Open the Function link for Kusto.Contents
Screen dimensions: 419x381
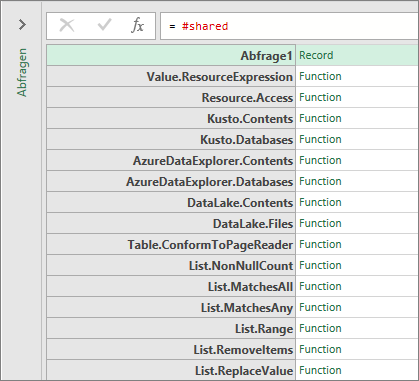point(320,118)
